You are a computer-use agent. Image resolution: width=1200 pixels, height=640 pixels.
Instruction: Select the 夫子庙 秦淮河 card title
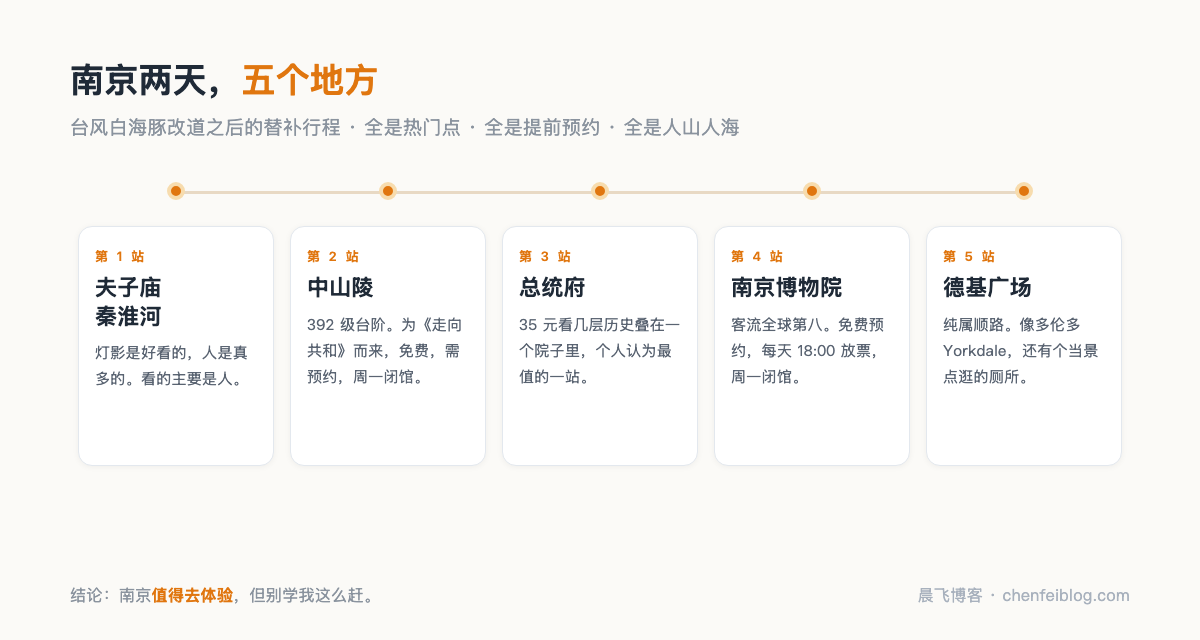click(128, 302)
